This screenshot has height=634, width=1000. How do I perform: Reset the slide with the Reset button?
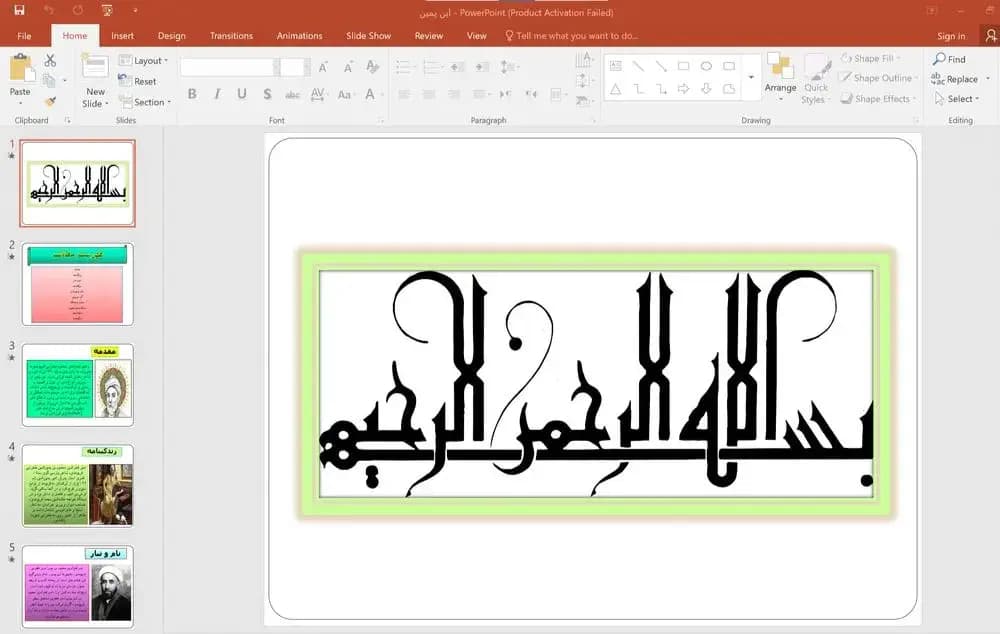tap(138, 81)
